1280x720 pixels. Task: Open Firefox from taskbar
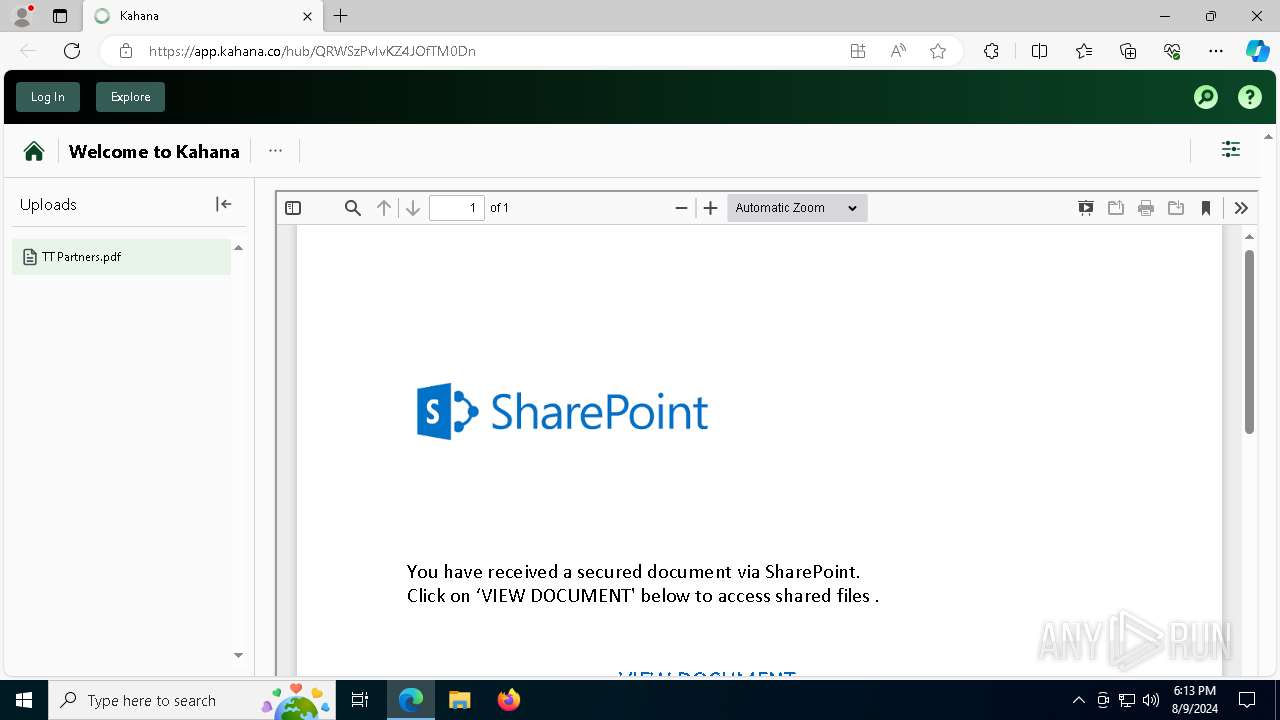pos(509,700)
